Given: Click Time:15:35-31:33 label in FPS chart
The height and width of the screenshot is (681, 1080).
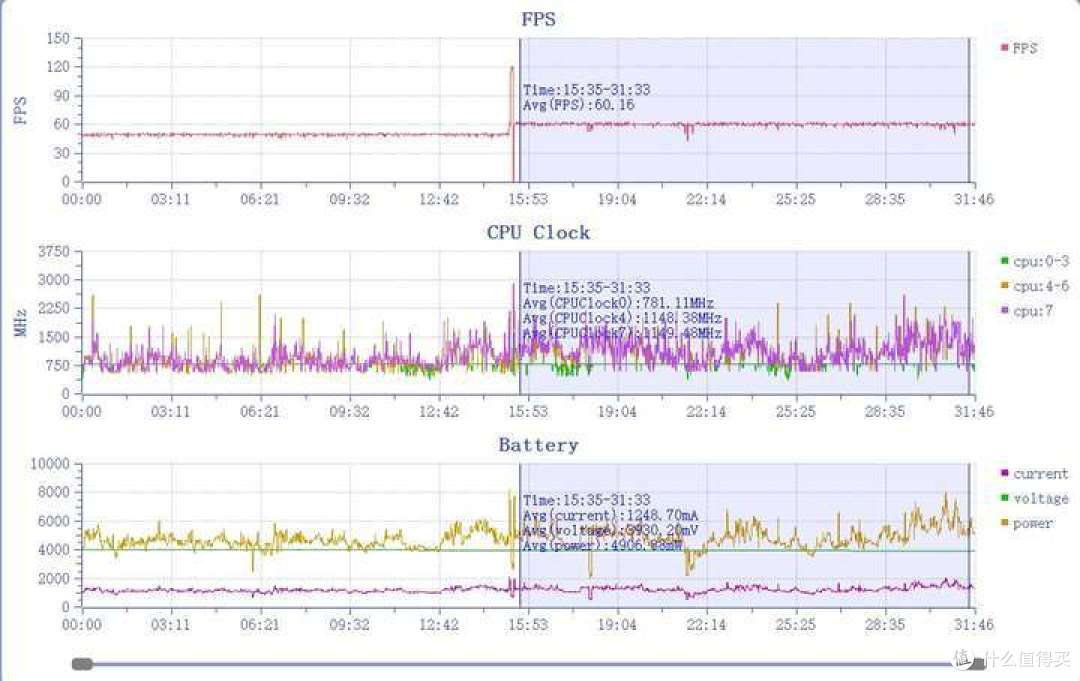Looking at the screenshot, I should [586, 90].
